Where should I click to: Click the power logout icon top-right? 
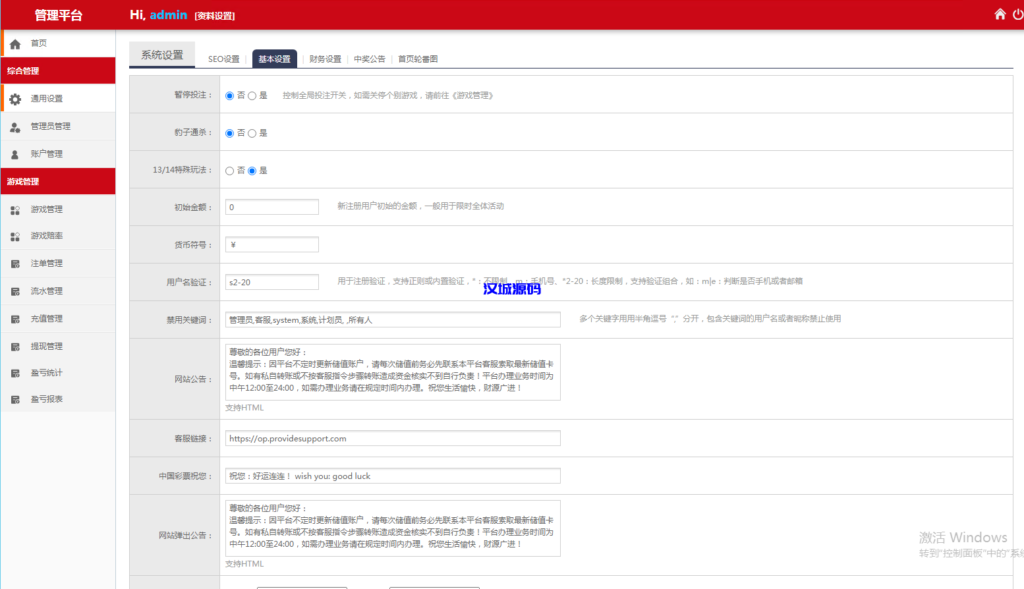[x=1016, y=14]
